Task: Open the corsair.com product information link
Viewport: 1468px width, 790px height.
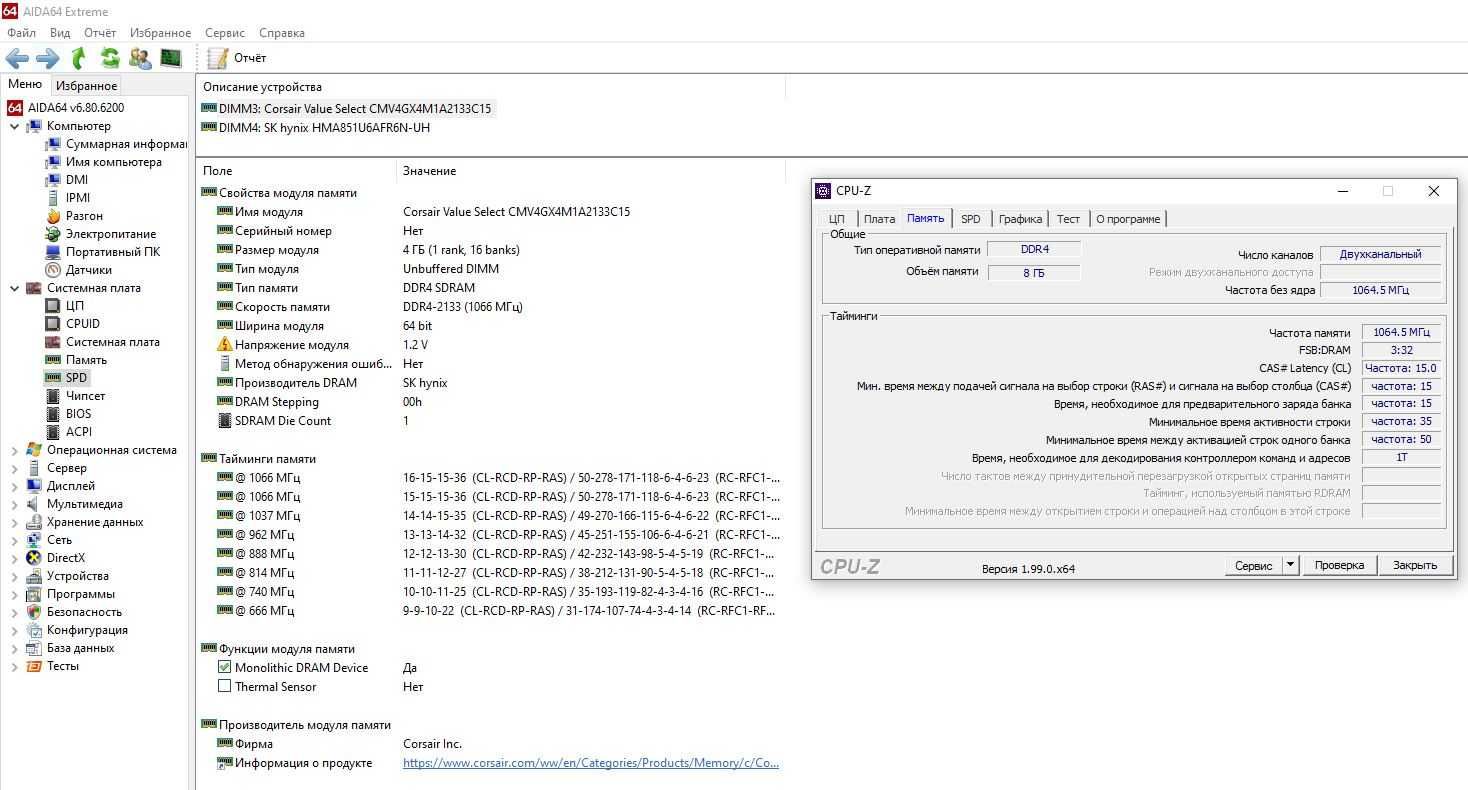Action: tap(591, 763)
